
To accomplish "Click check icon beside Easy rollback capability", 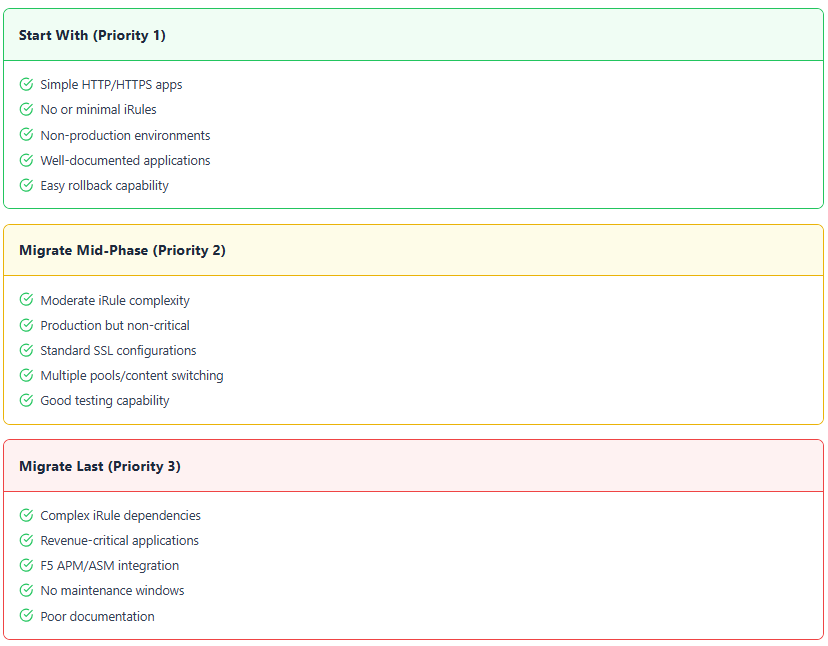I will [26, 185].
